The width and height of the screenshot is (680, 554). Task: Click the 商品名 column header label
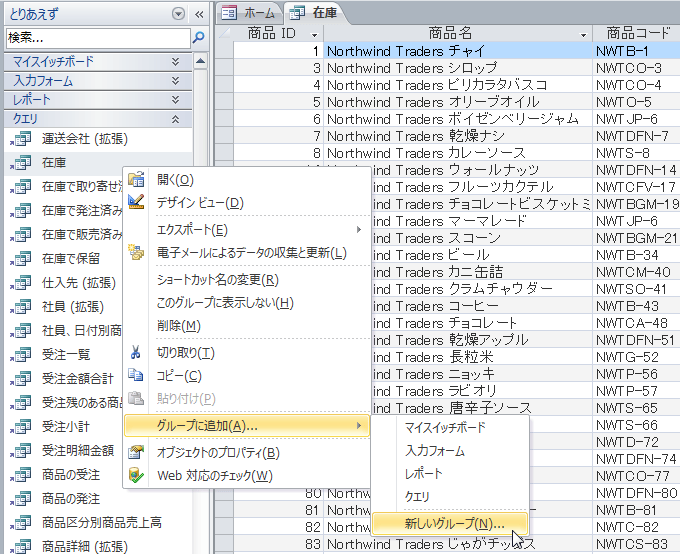450,33
